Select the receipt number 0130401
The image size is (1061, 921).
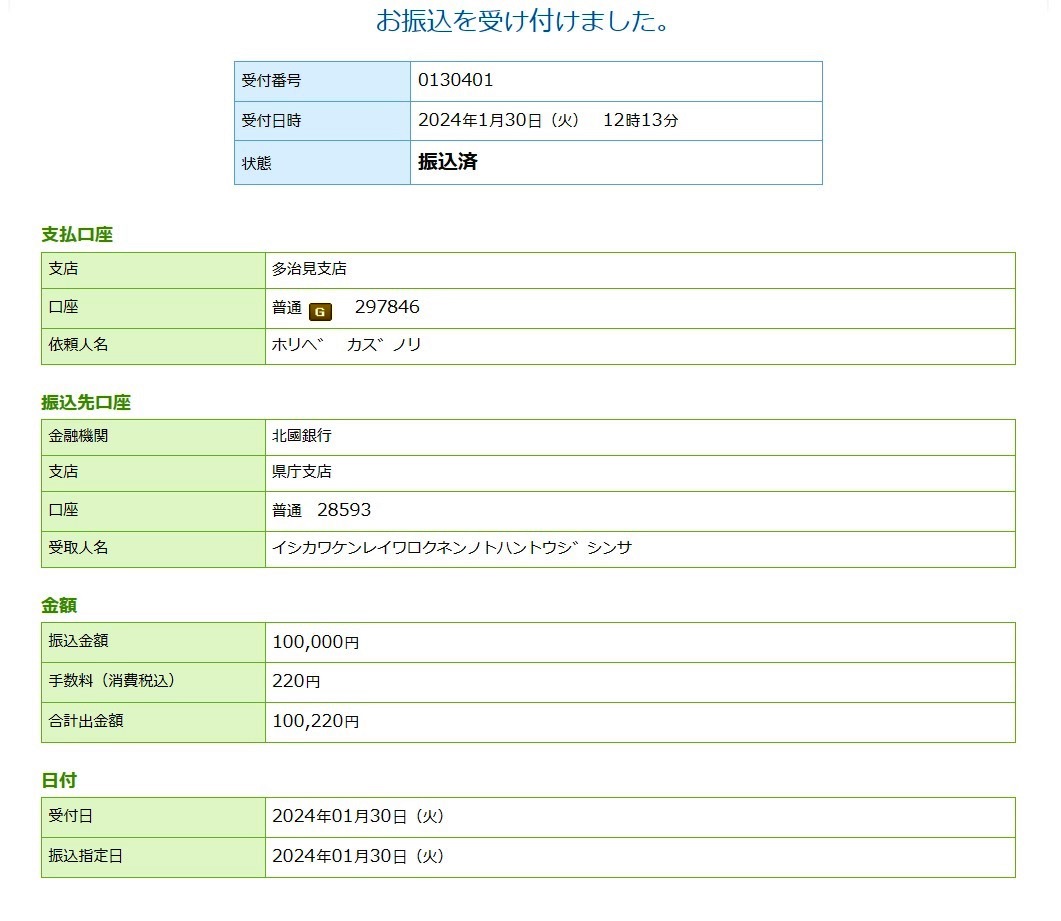click(x=456, y=81)
